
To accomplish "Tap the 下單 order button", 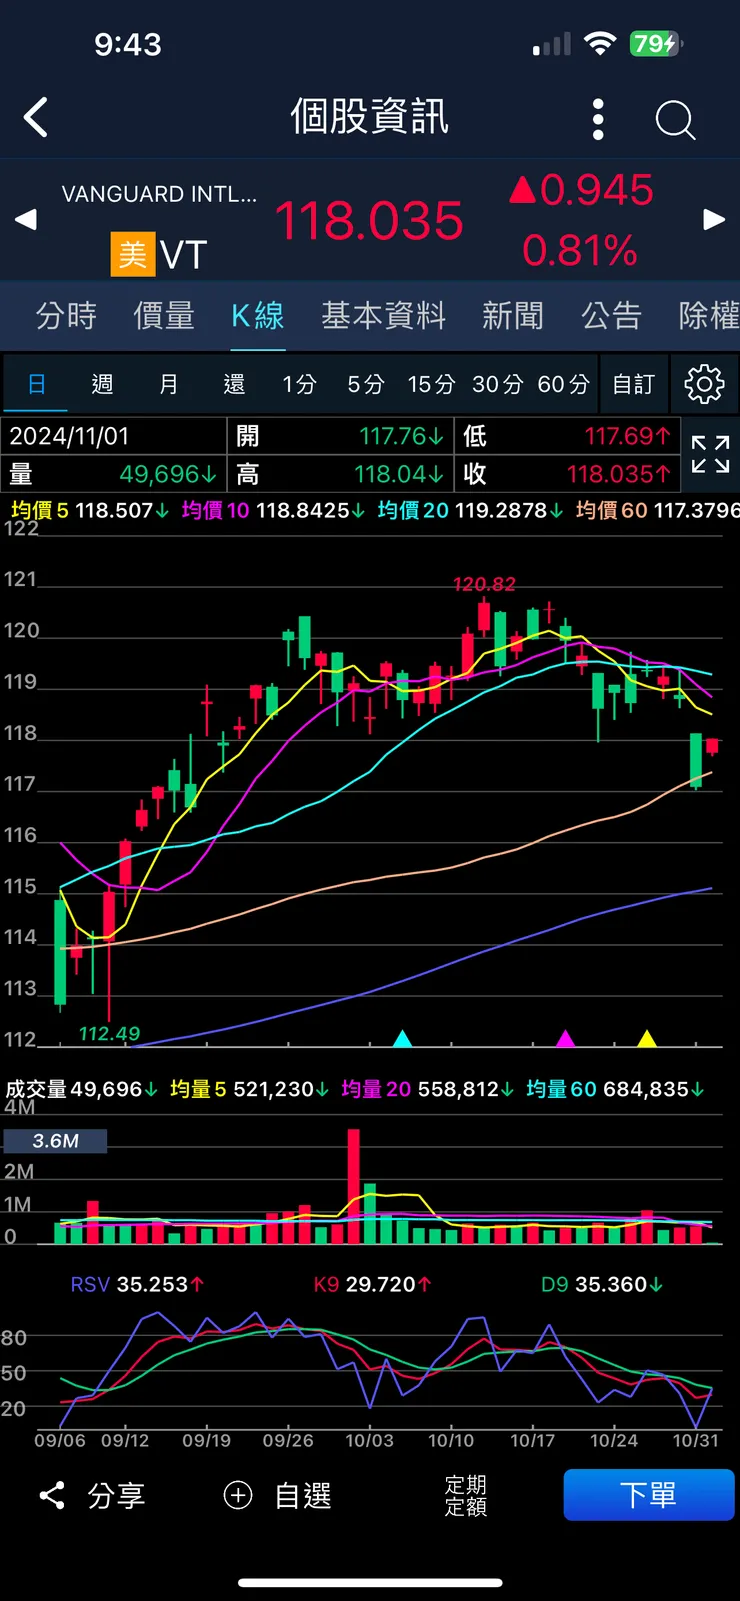I will pyautogui.click(x=649, y=1495).
